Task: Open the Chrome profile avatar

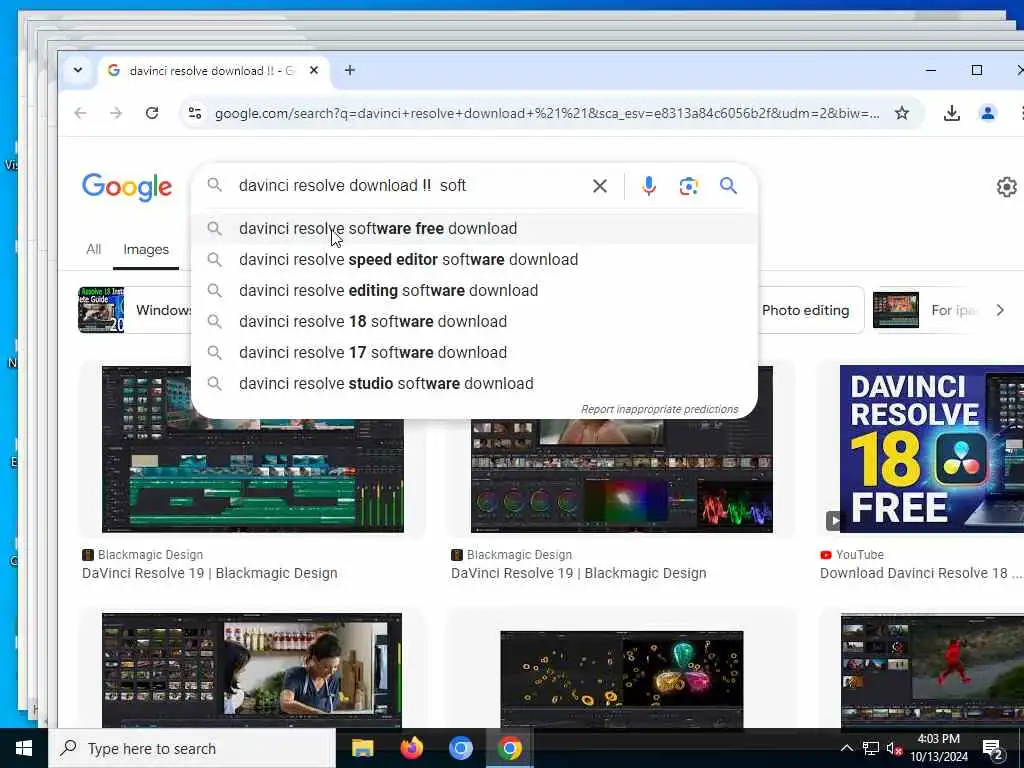Action: point(987,113)
